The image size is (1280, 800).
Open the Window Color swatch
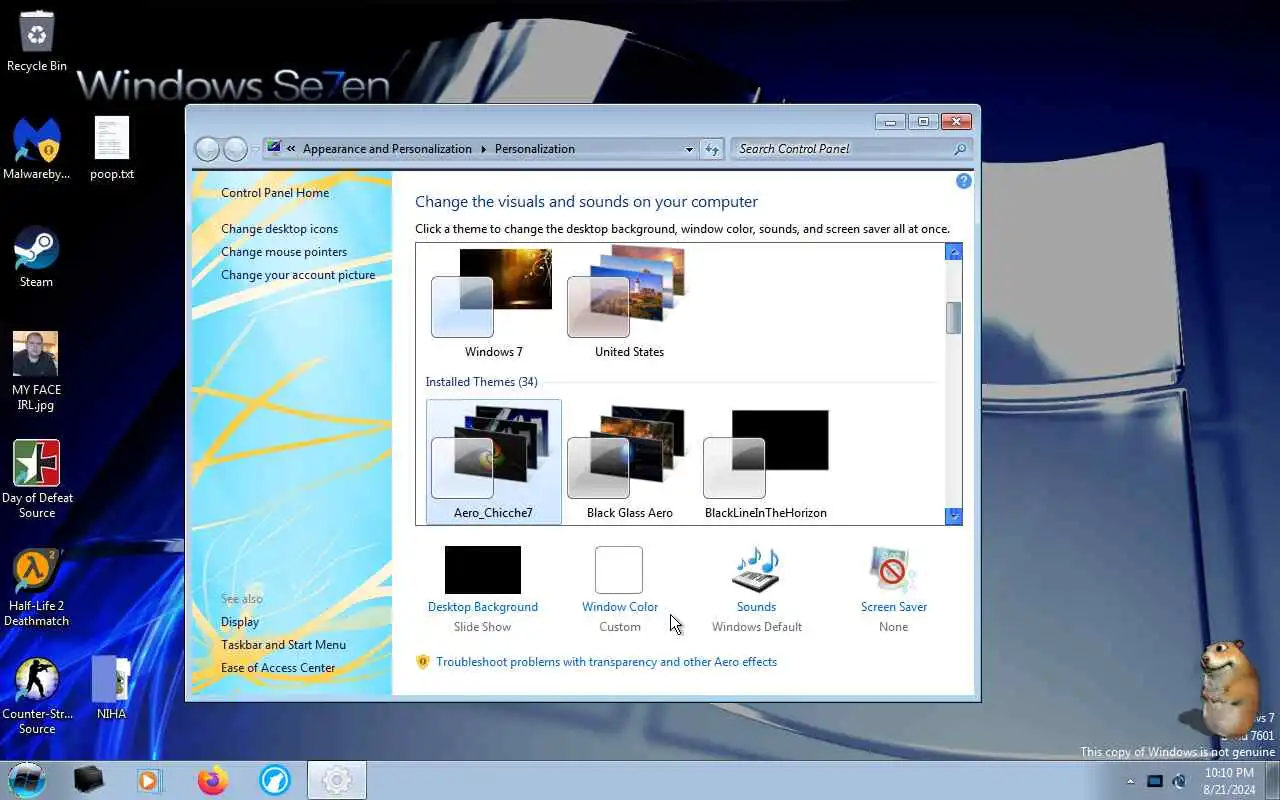(x=619, y=570)
